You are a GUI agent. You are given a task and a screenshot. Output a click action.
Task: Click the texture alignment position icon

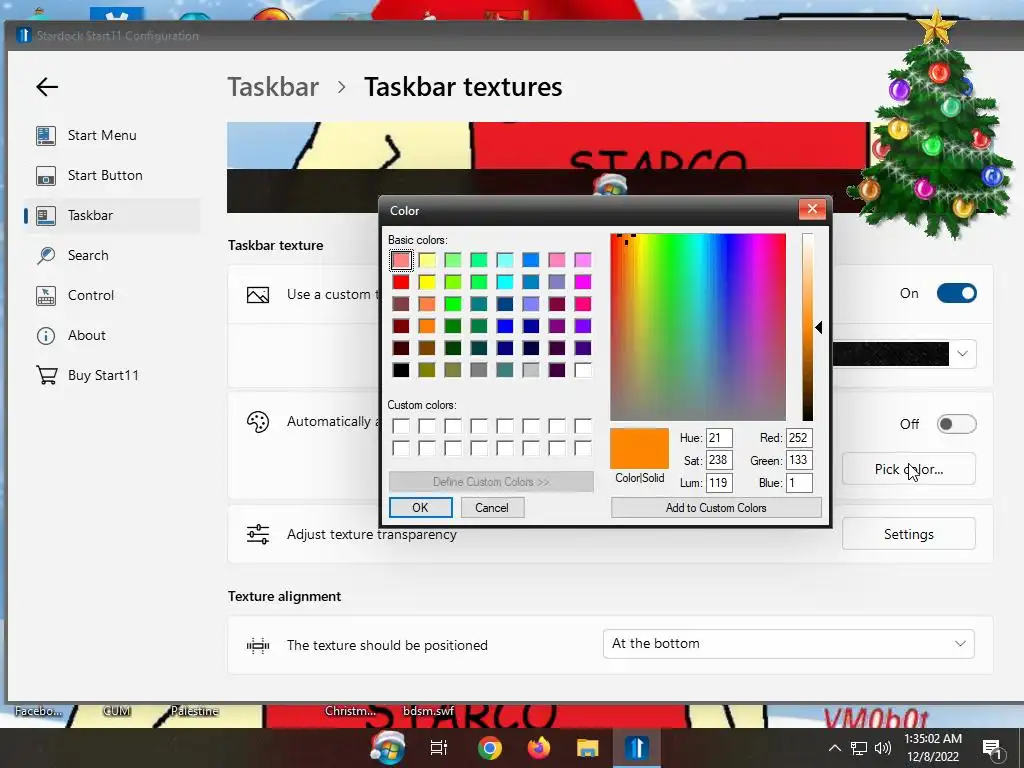pos(258,646)
